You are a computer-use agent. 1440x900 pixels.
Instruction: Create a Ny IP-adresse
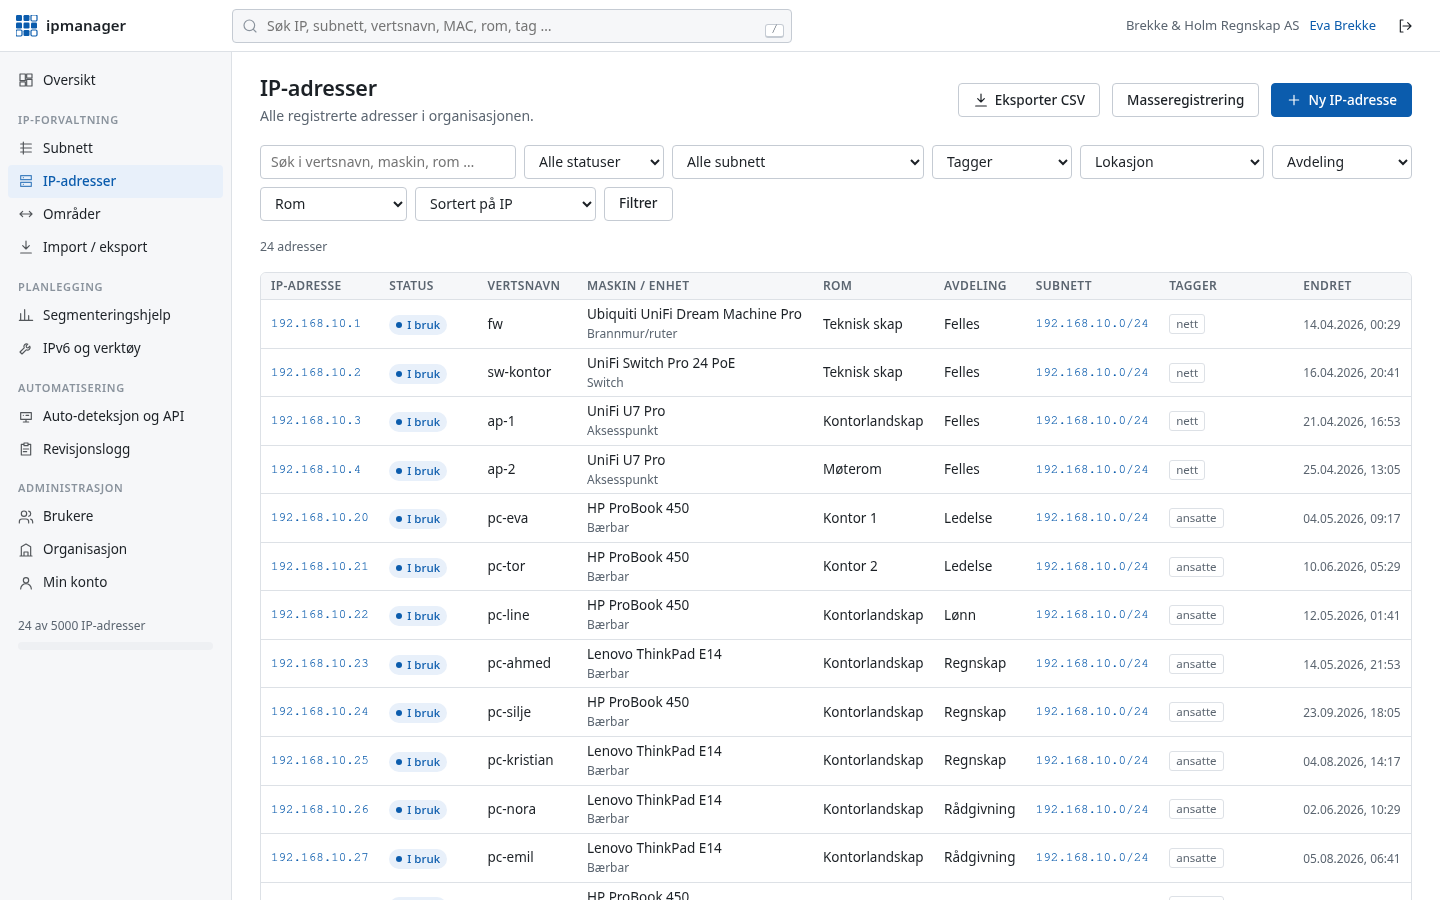[x=1341, y=100]
